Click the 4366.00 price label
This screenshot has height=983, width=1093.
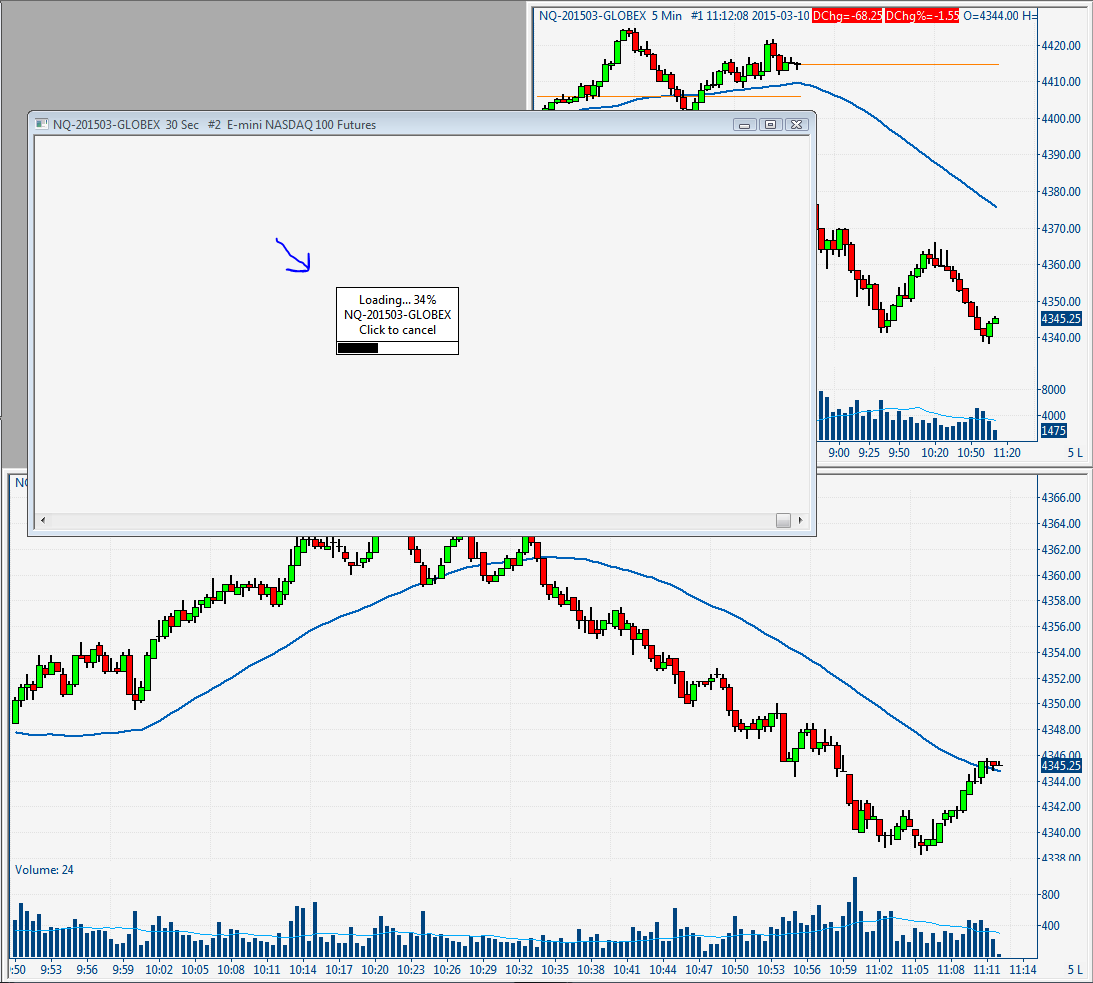tap(1061, 498)
